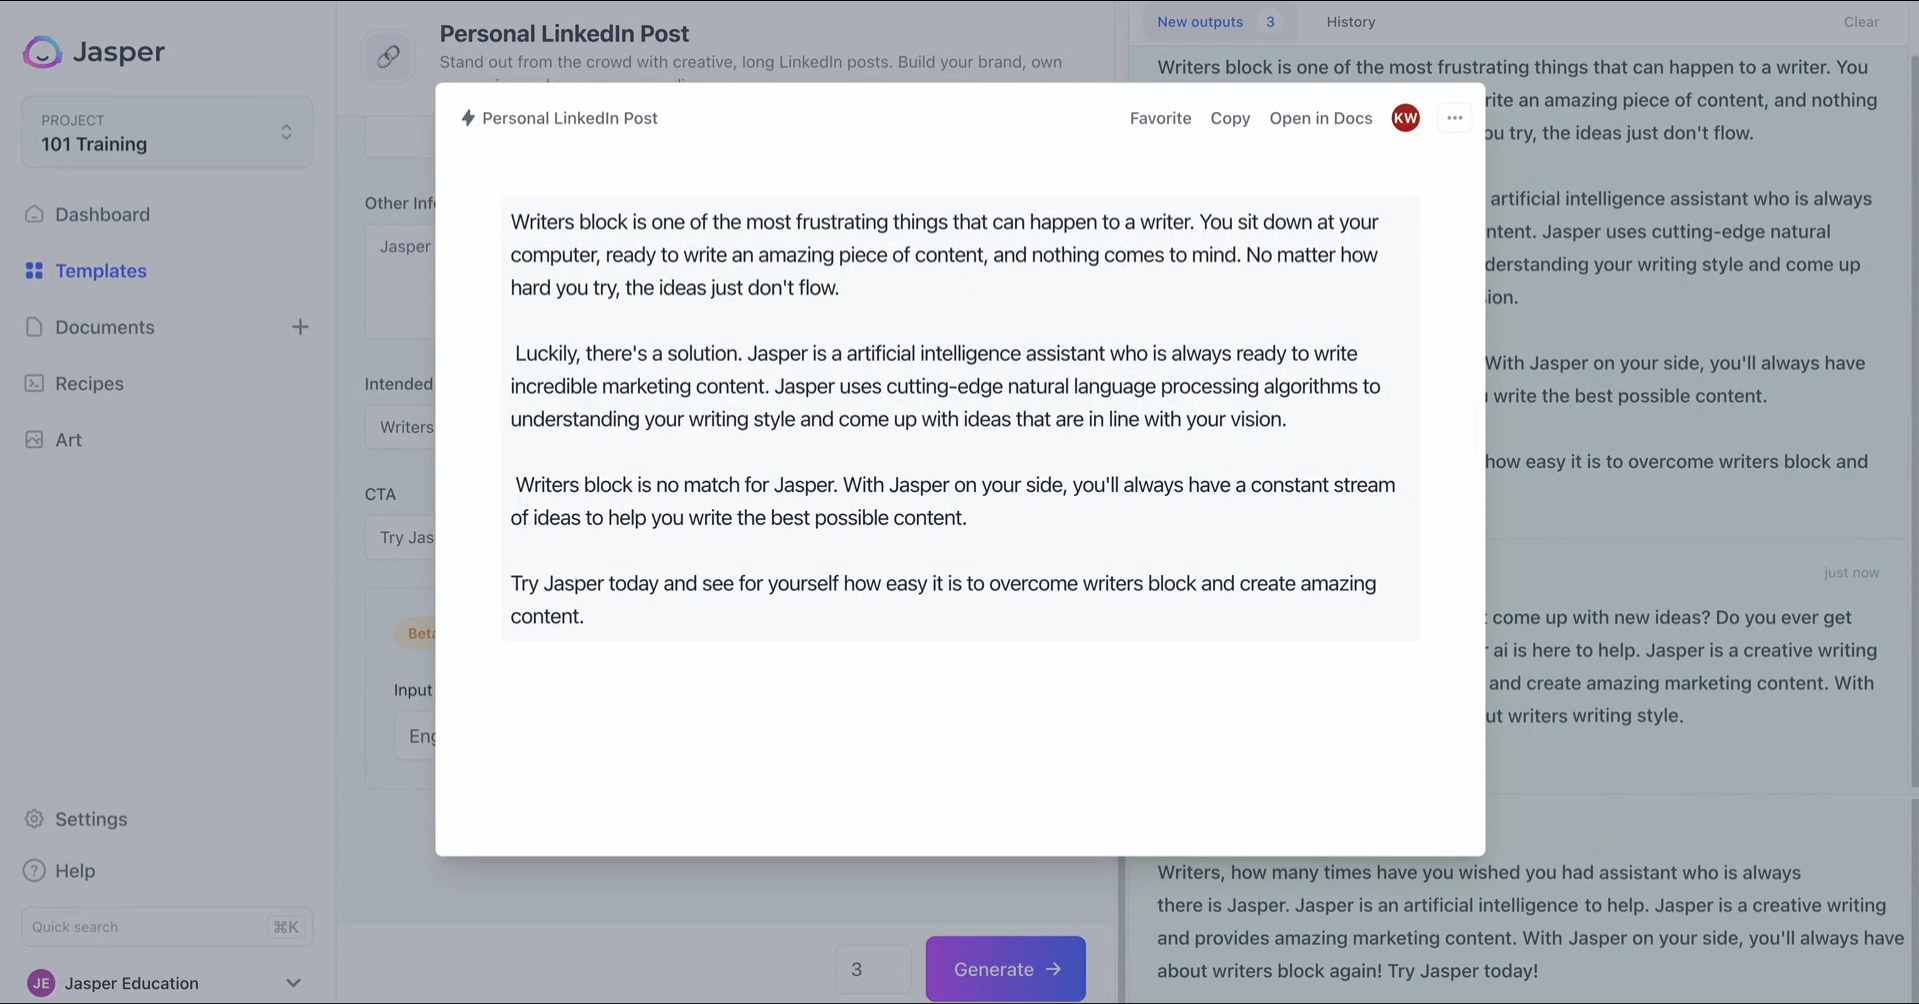Viewport: 1919px width, 1004px height.
Task: Click the output 'Writers, how many times have you wished'
Action: pyautogui.click(x=1530, y=921)
